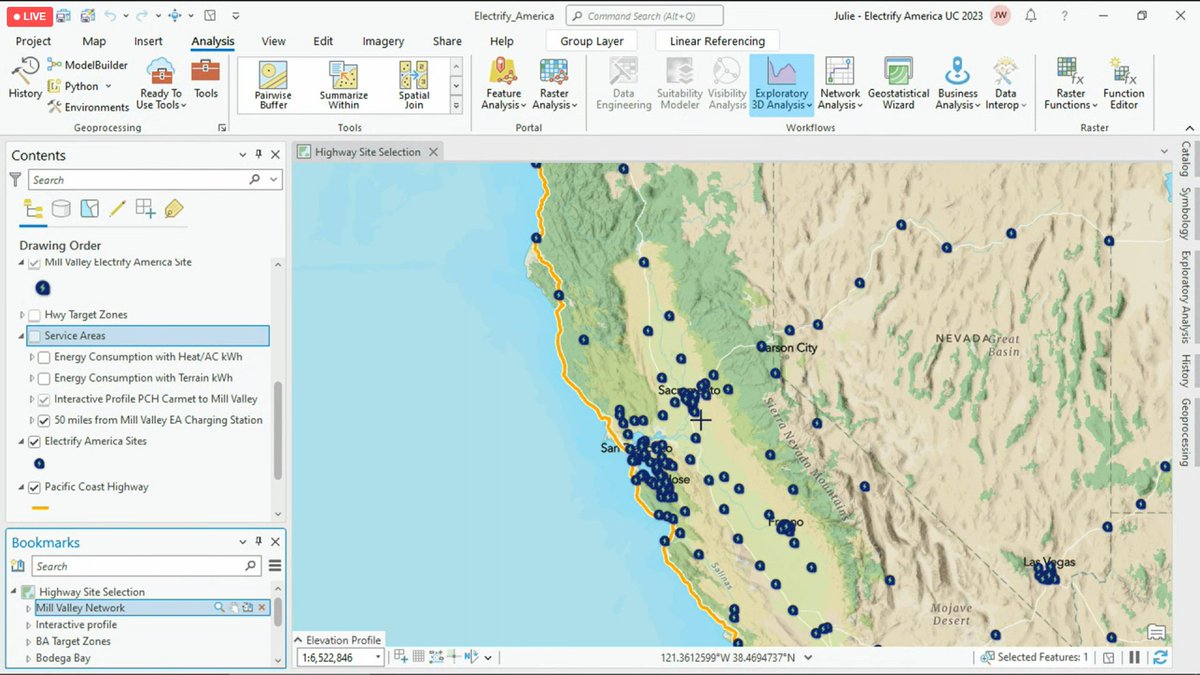Pause map drawing in status bar
Viewport: 1200px width, 675px height.
(x=1135, y=657)
